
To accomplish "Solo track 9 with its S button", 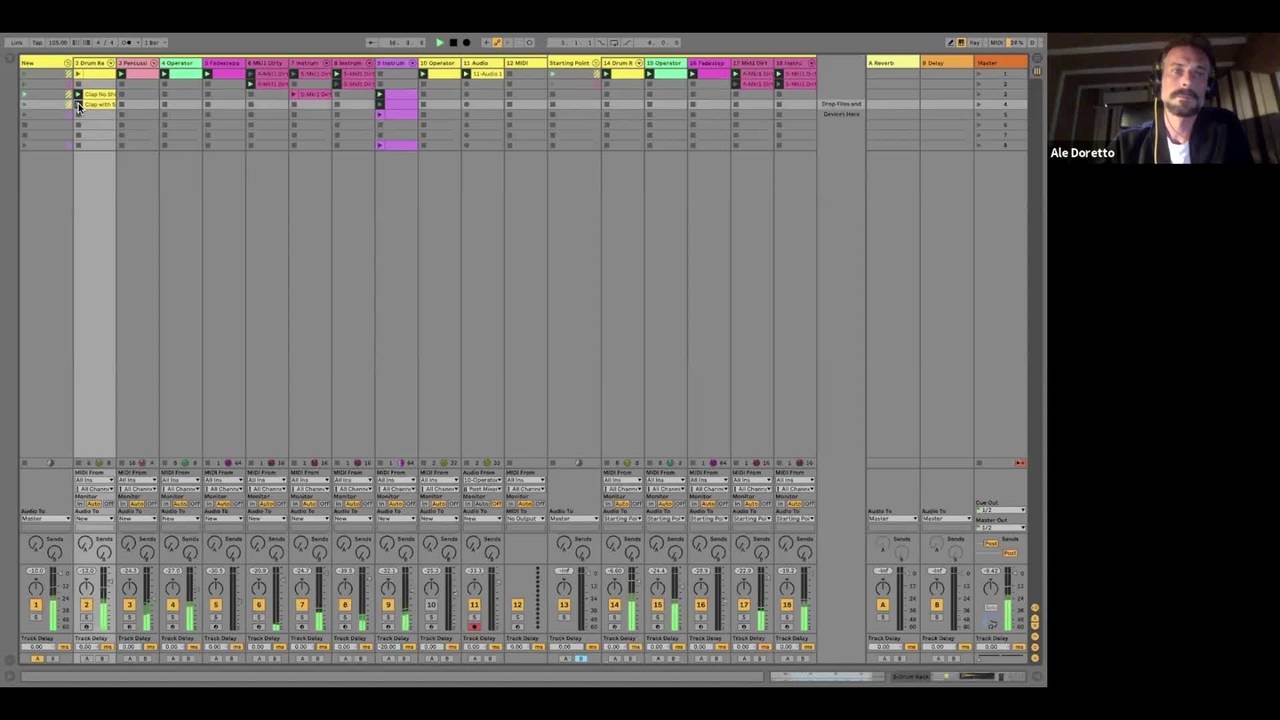I will click(388, 616).
